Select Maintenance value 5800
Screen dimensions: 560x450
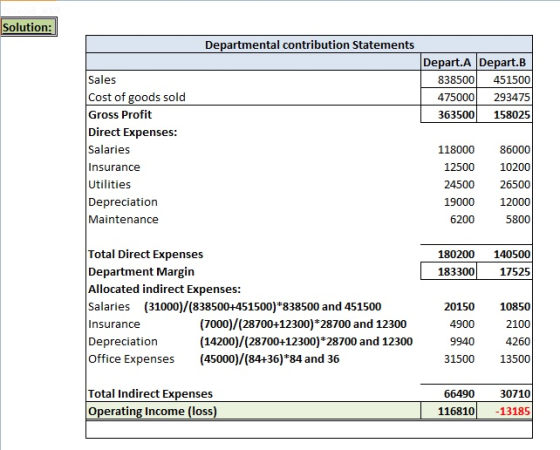tap(518, 219)
